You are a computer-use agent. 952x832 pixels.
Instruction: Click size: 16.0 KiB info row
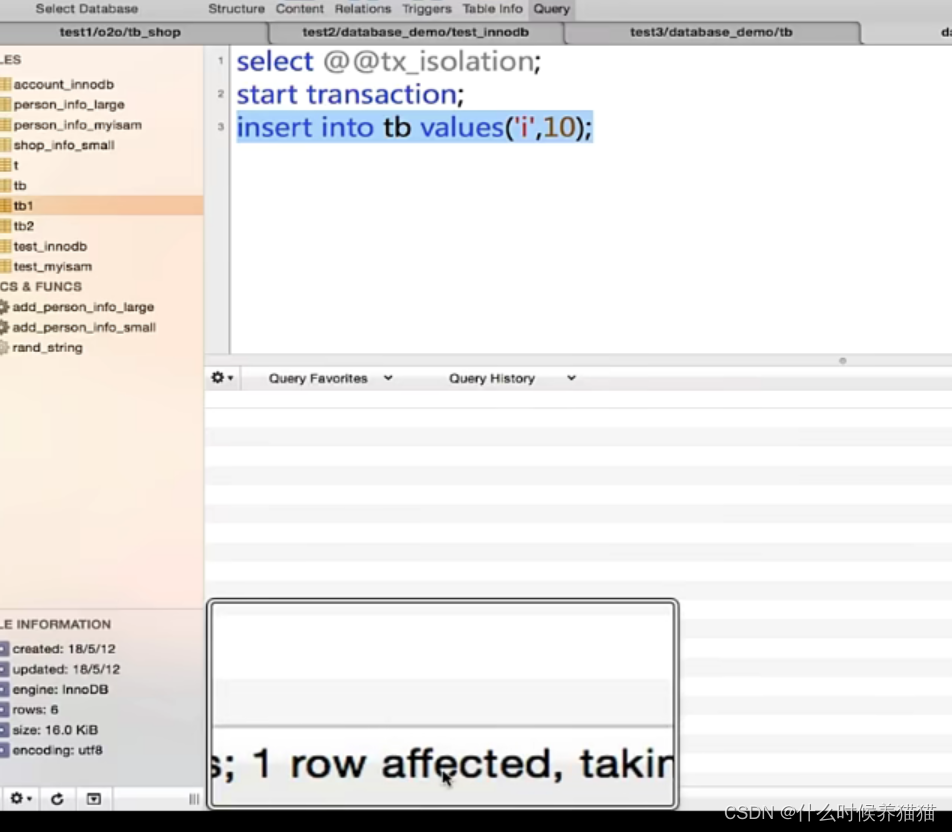coord(55,730)
